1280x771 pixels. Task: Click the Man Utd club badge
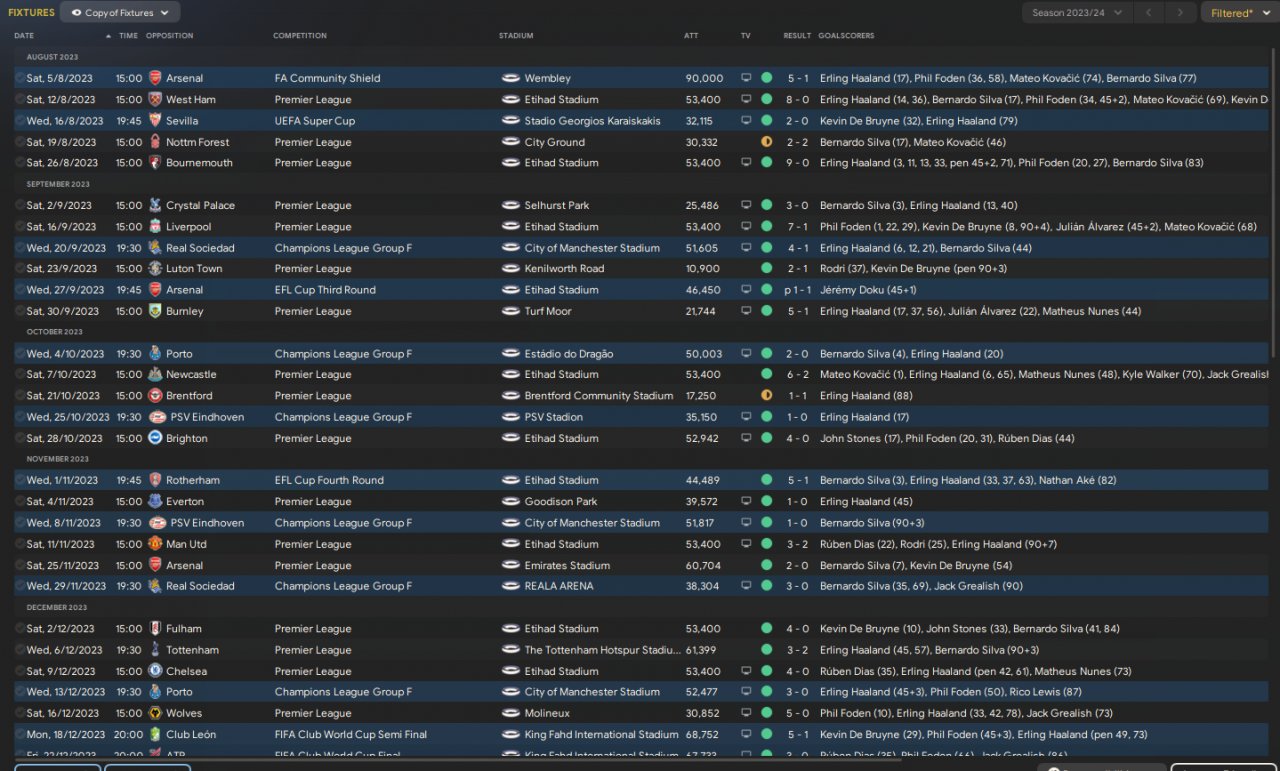[155, 544]
